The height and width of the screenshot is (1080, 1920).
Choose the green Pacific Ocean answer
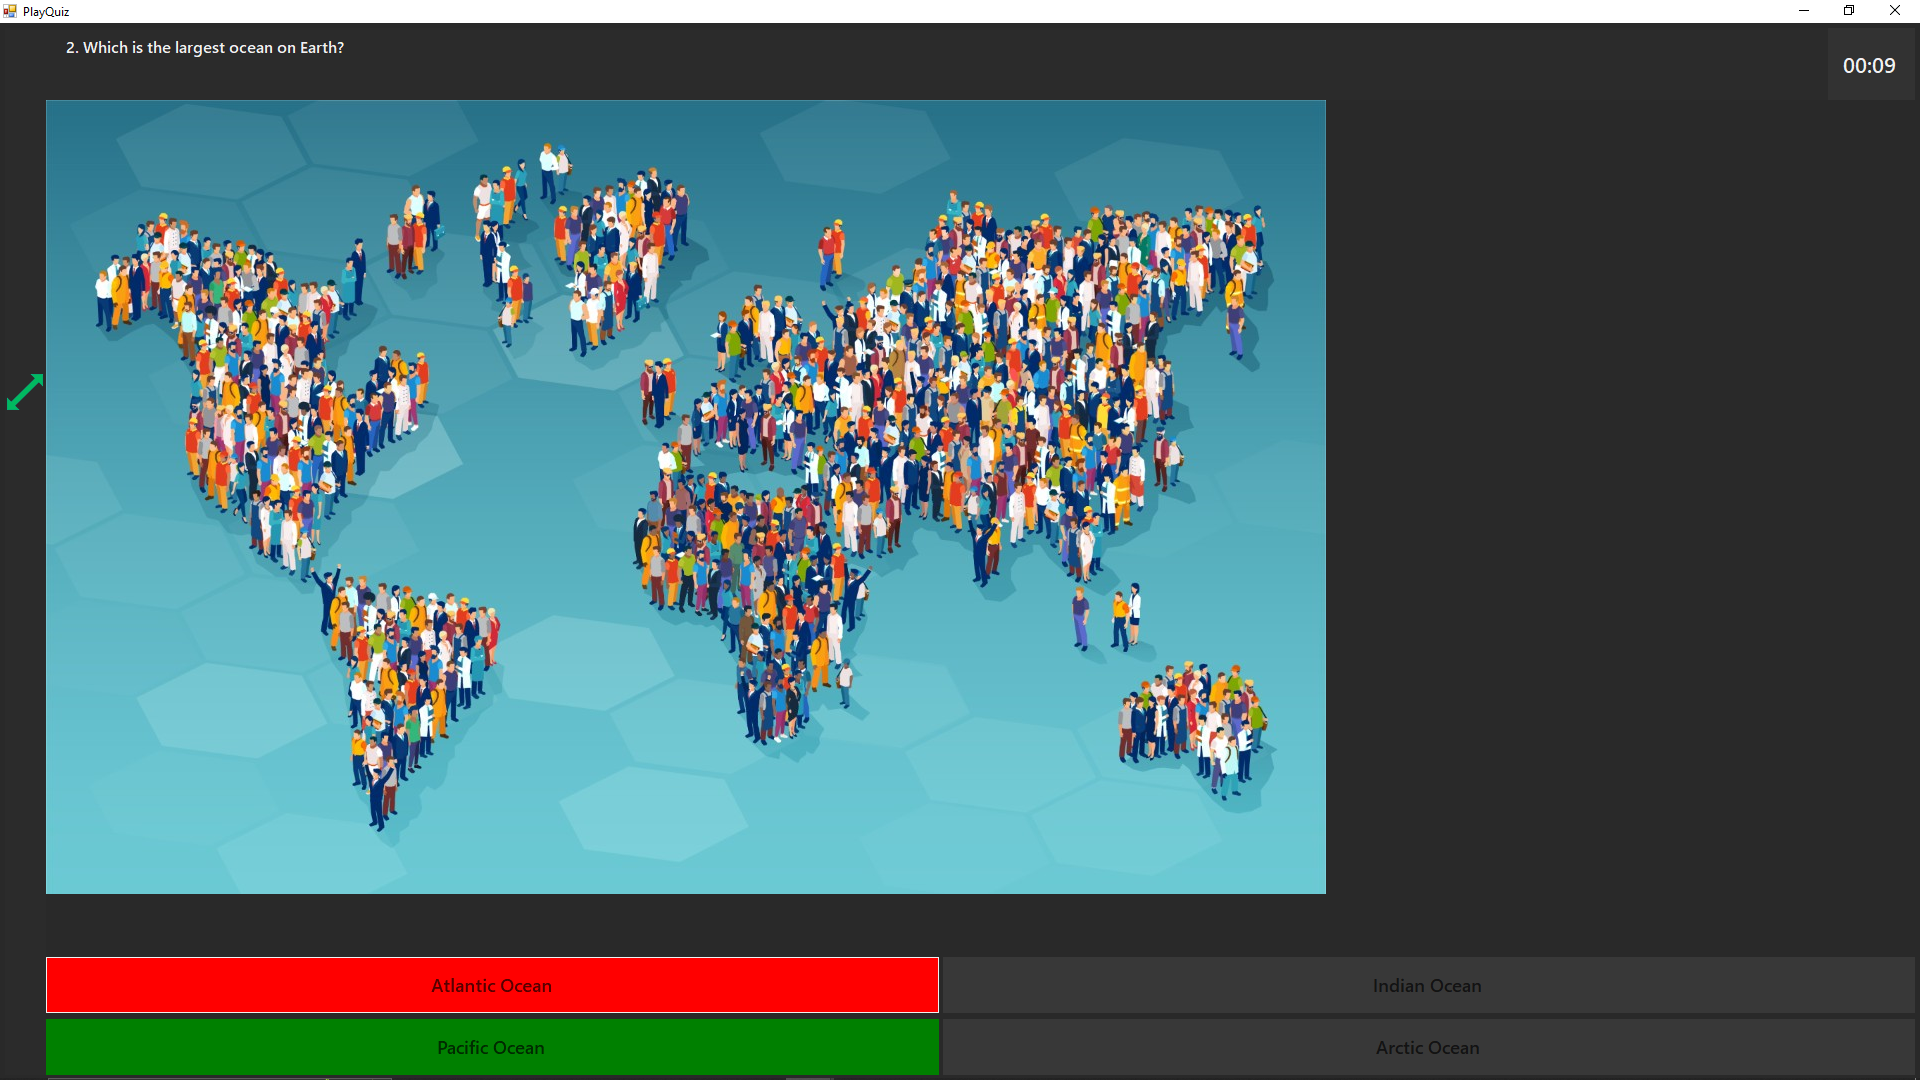coord(492,1047)
